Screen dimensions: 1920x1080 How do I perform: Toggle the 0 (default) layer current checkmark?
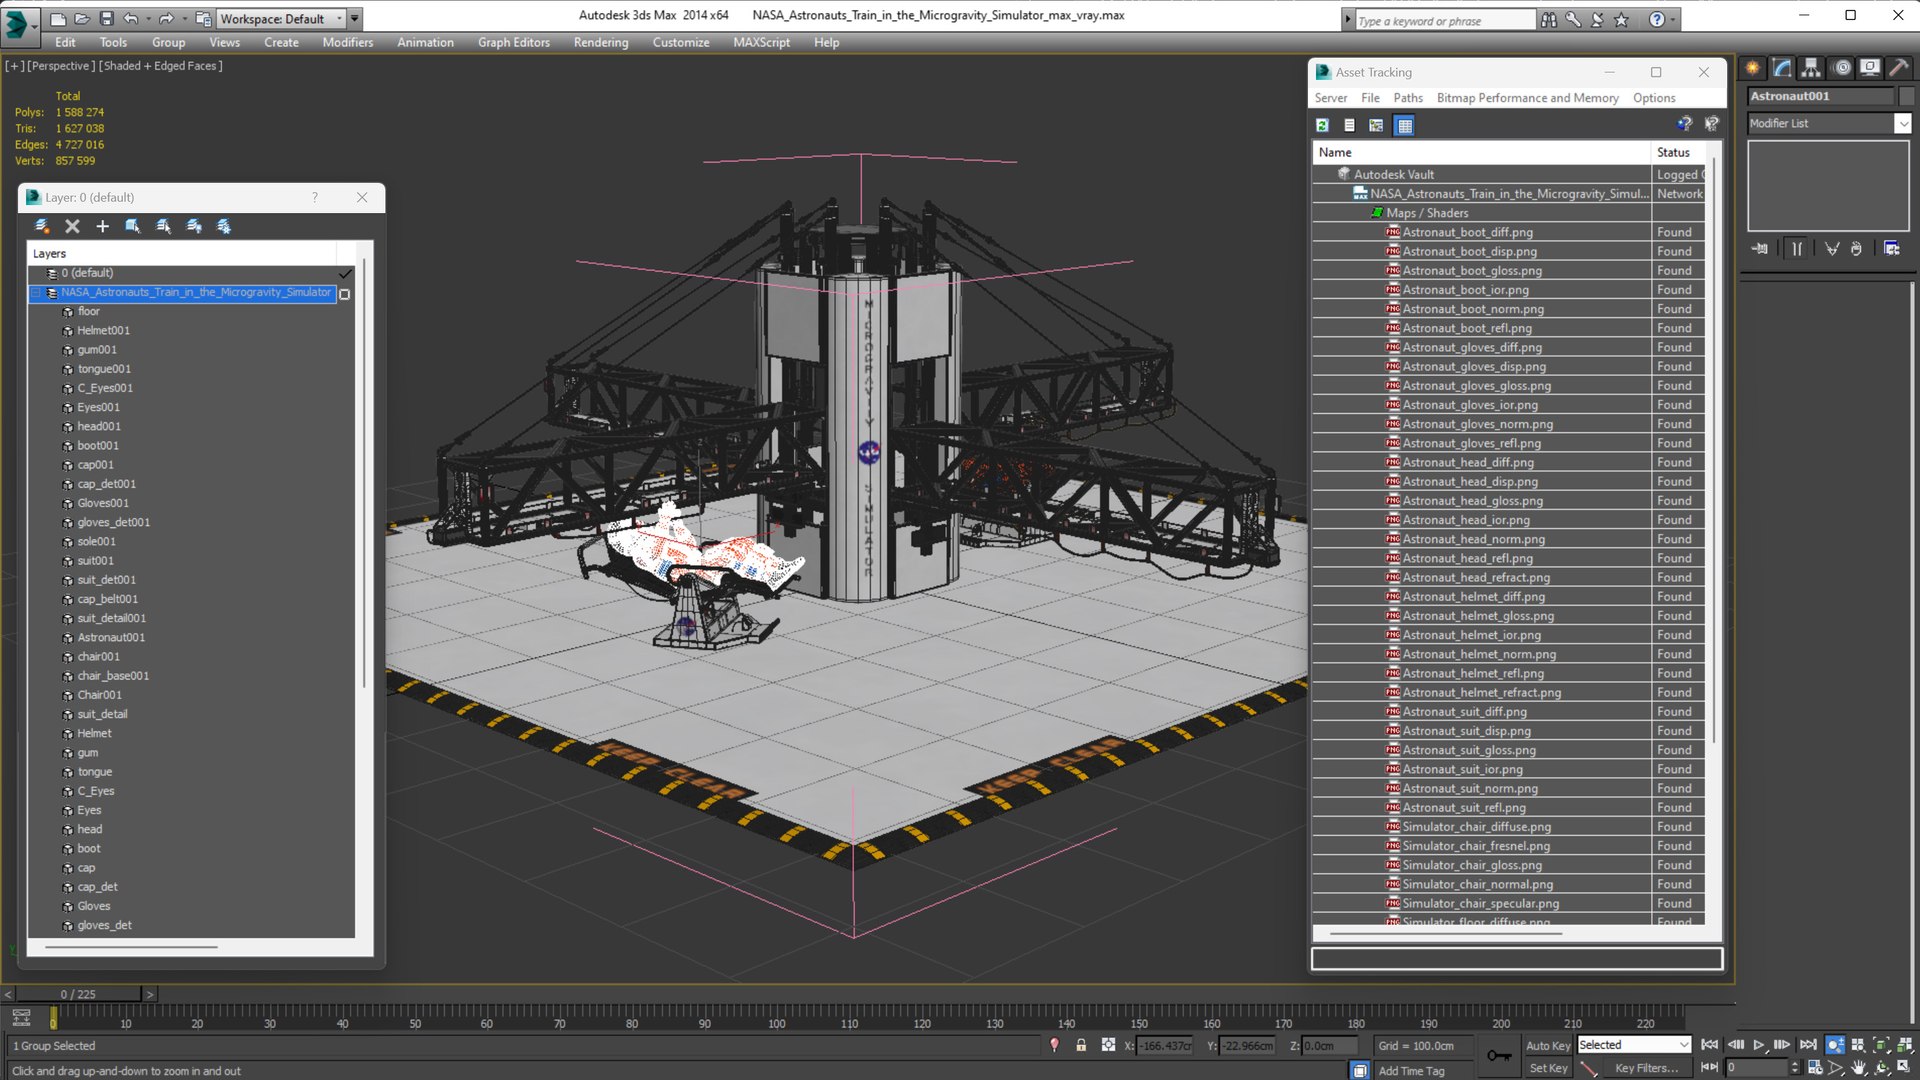(x=345, y=273)
